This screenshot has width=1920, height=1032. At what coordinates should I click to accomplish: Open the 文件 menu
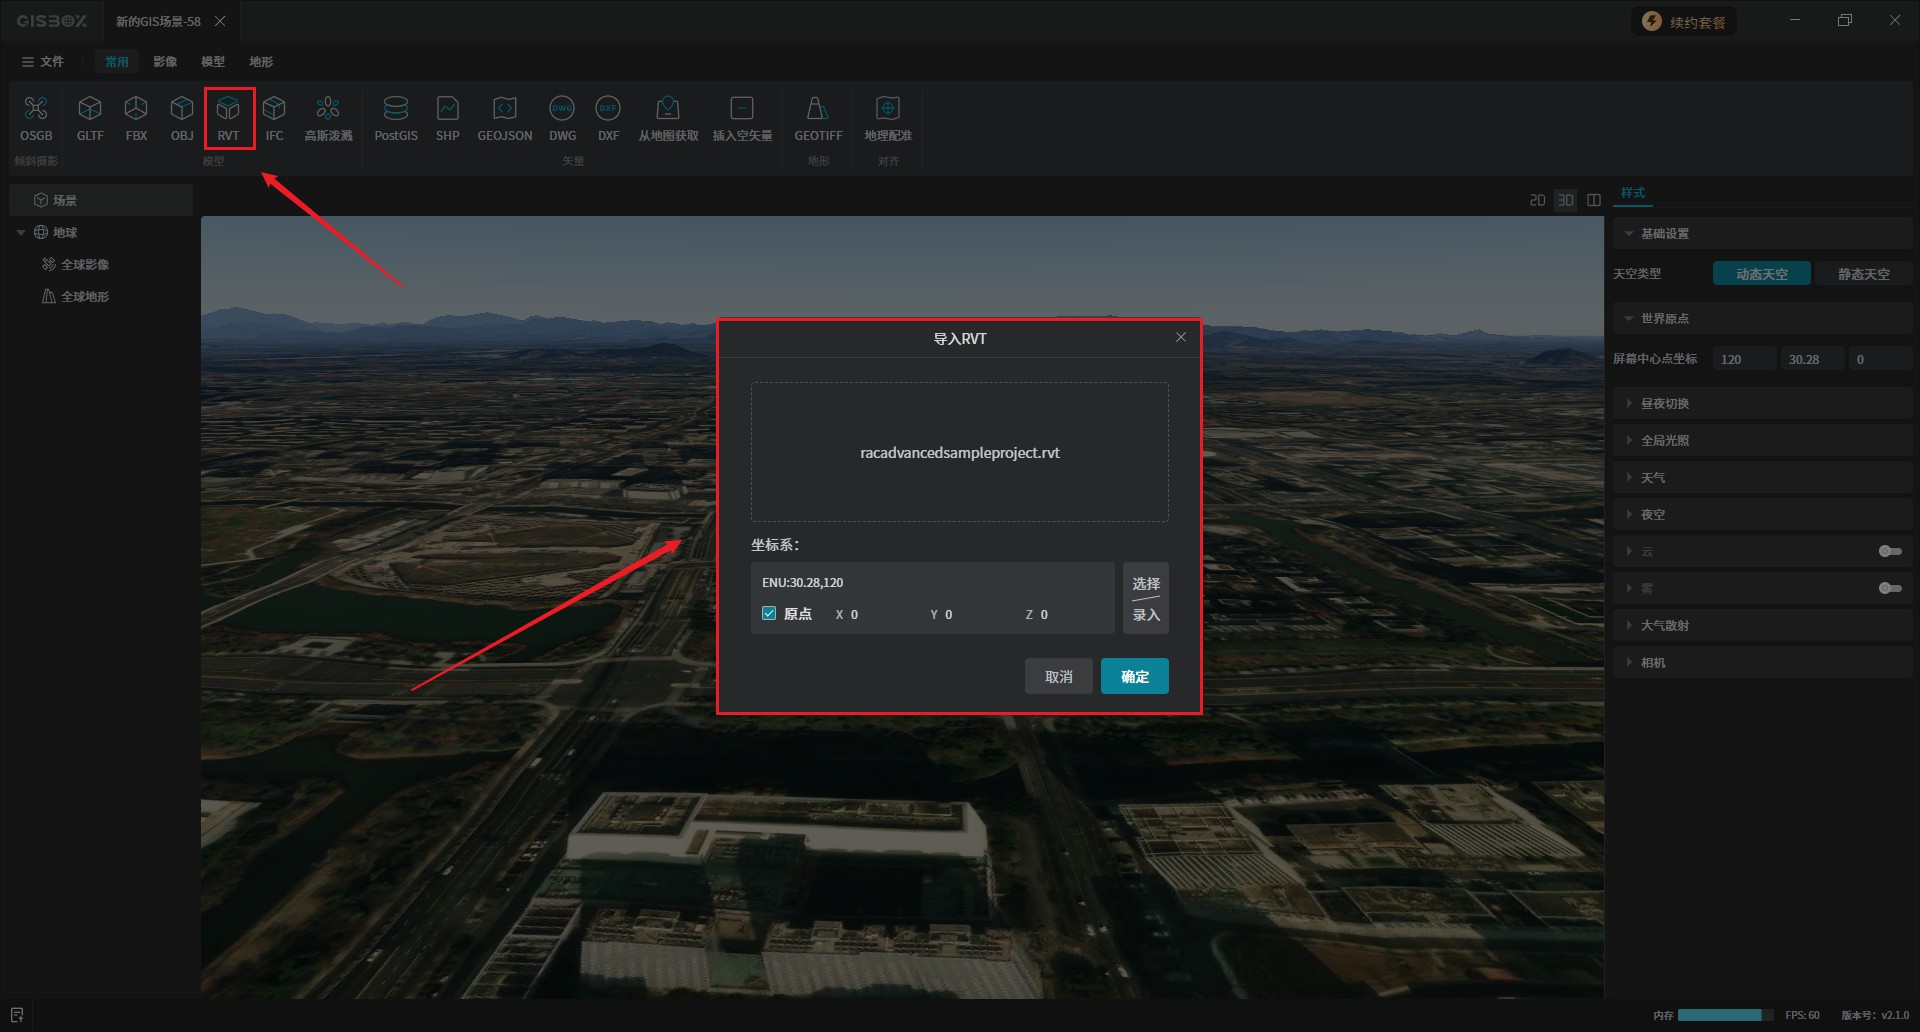[43, 62]
